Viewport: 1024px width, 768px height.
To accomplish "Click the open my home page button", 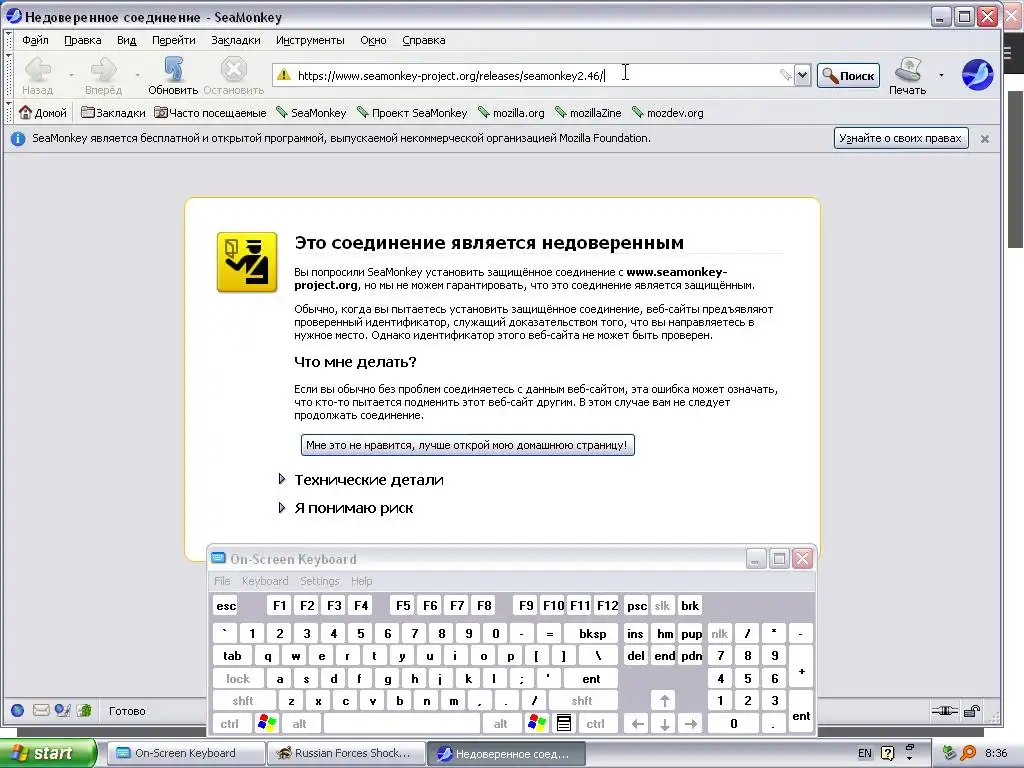I will [468, 445].
